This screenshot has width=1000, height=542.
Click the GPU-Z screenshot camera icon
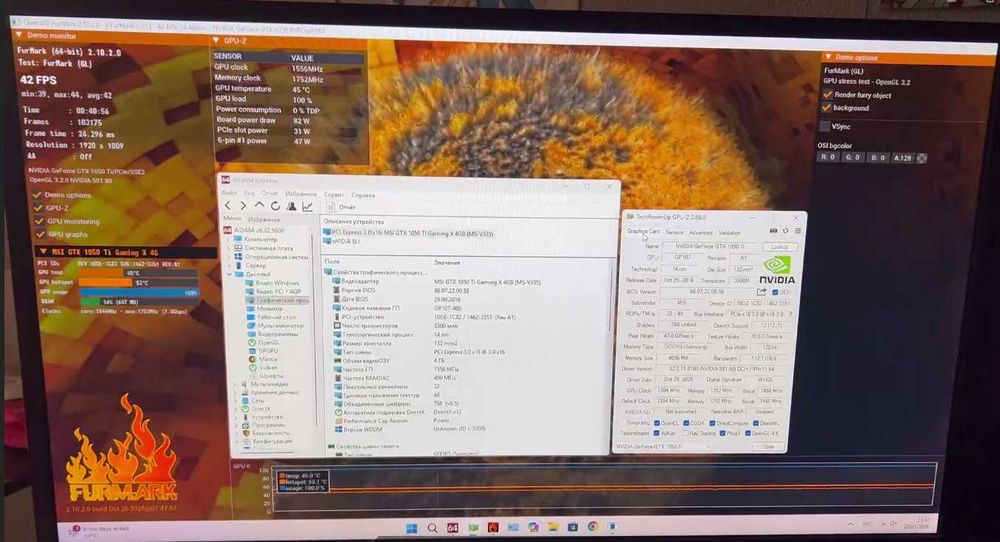[773, 231]
